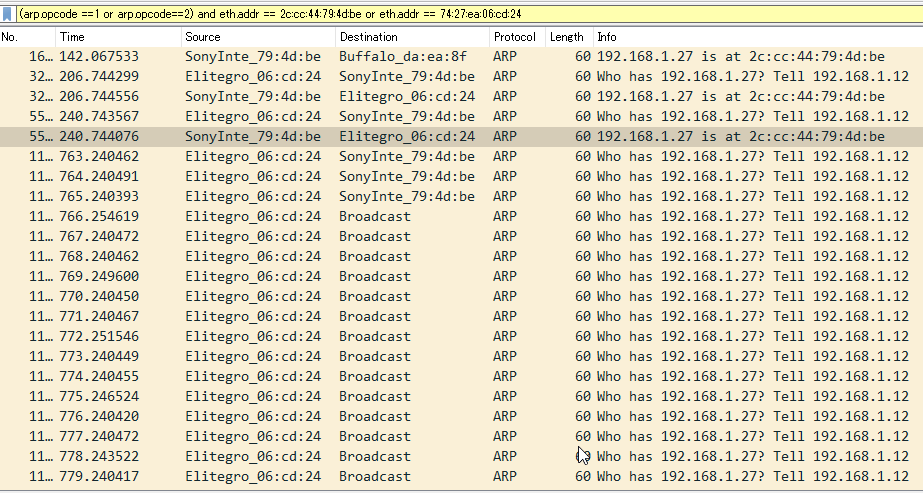
Task: Sort by the Protocol column header
Action: click(518, 37)
